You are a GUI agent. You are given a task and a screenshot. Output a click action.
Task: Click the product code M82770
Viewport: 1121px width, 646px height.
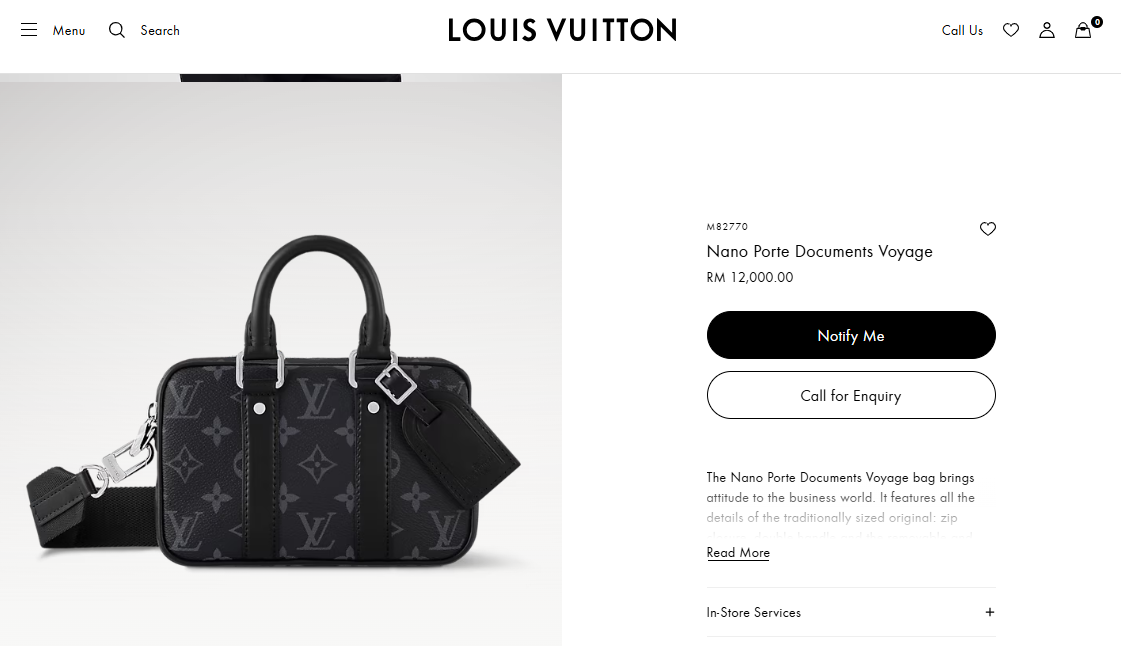click(727, 227)
